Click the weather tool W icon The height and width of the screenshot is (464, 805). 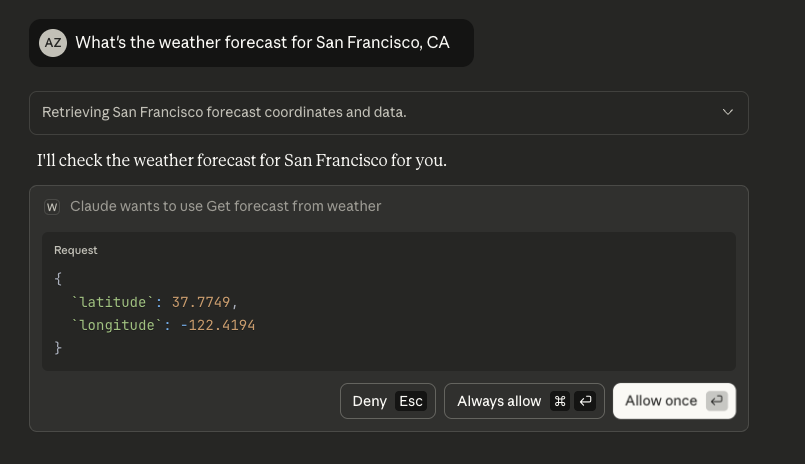[52, 207]
